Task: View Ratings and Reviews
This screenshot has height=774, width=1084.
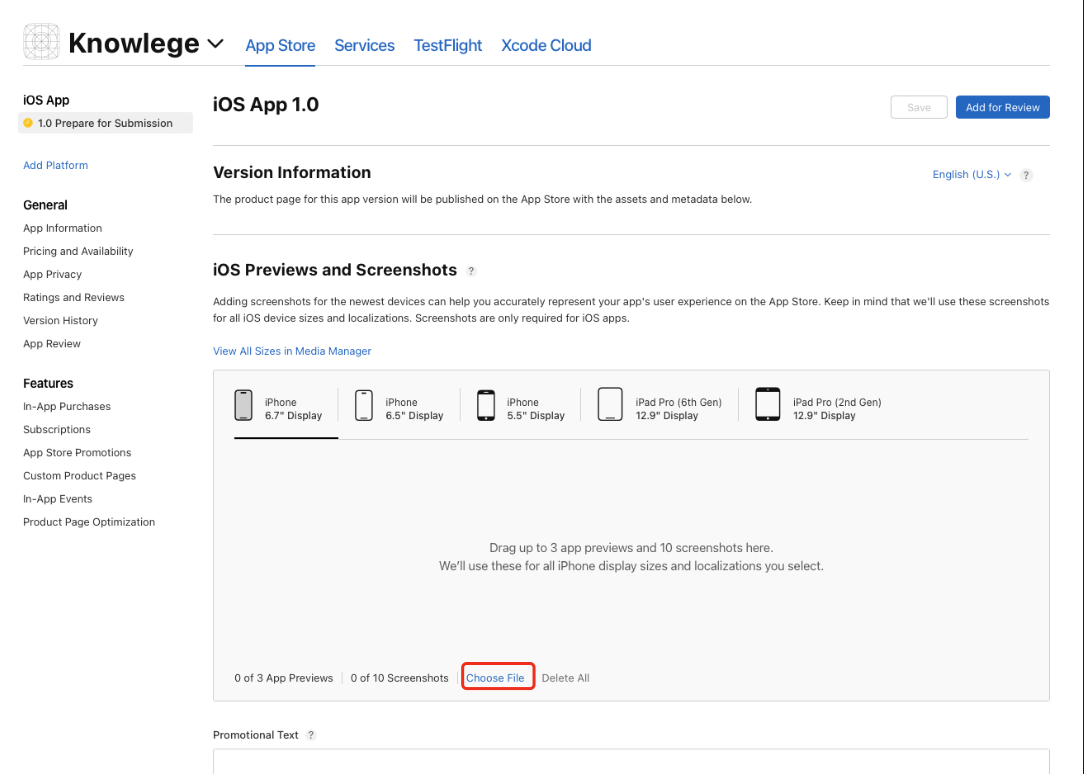Action: (74, 297)
